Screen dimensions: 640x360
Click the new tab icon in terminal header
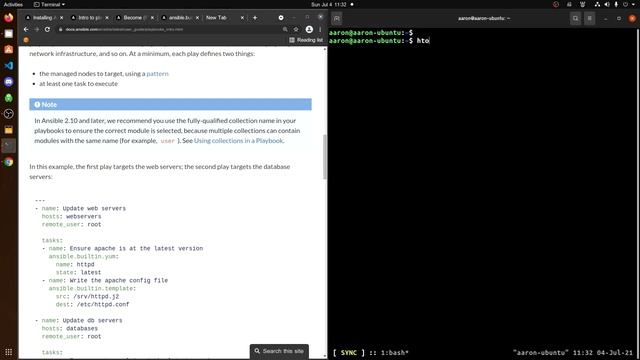coord(337,18)
